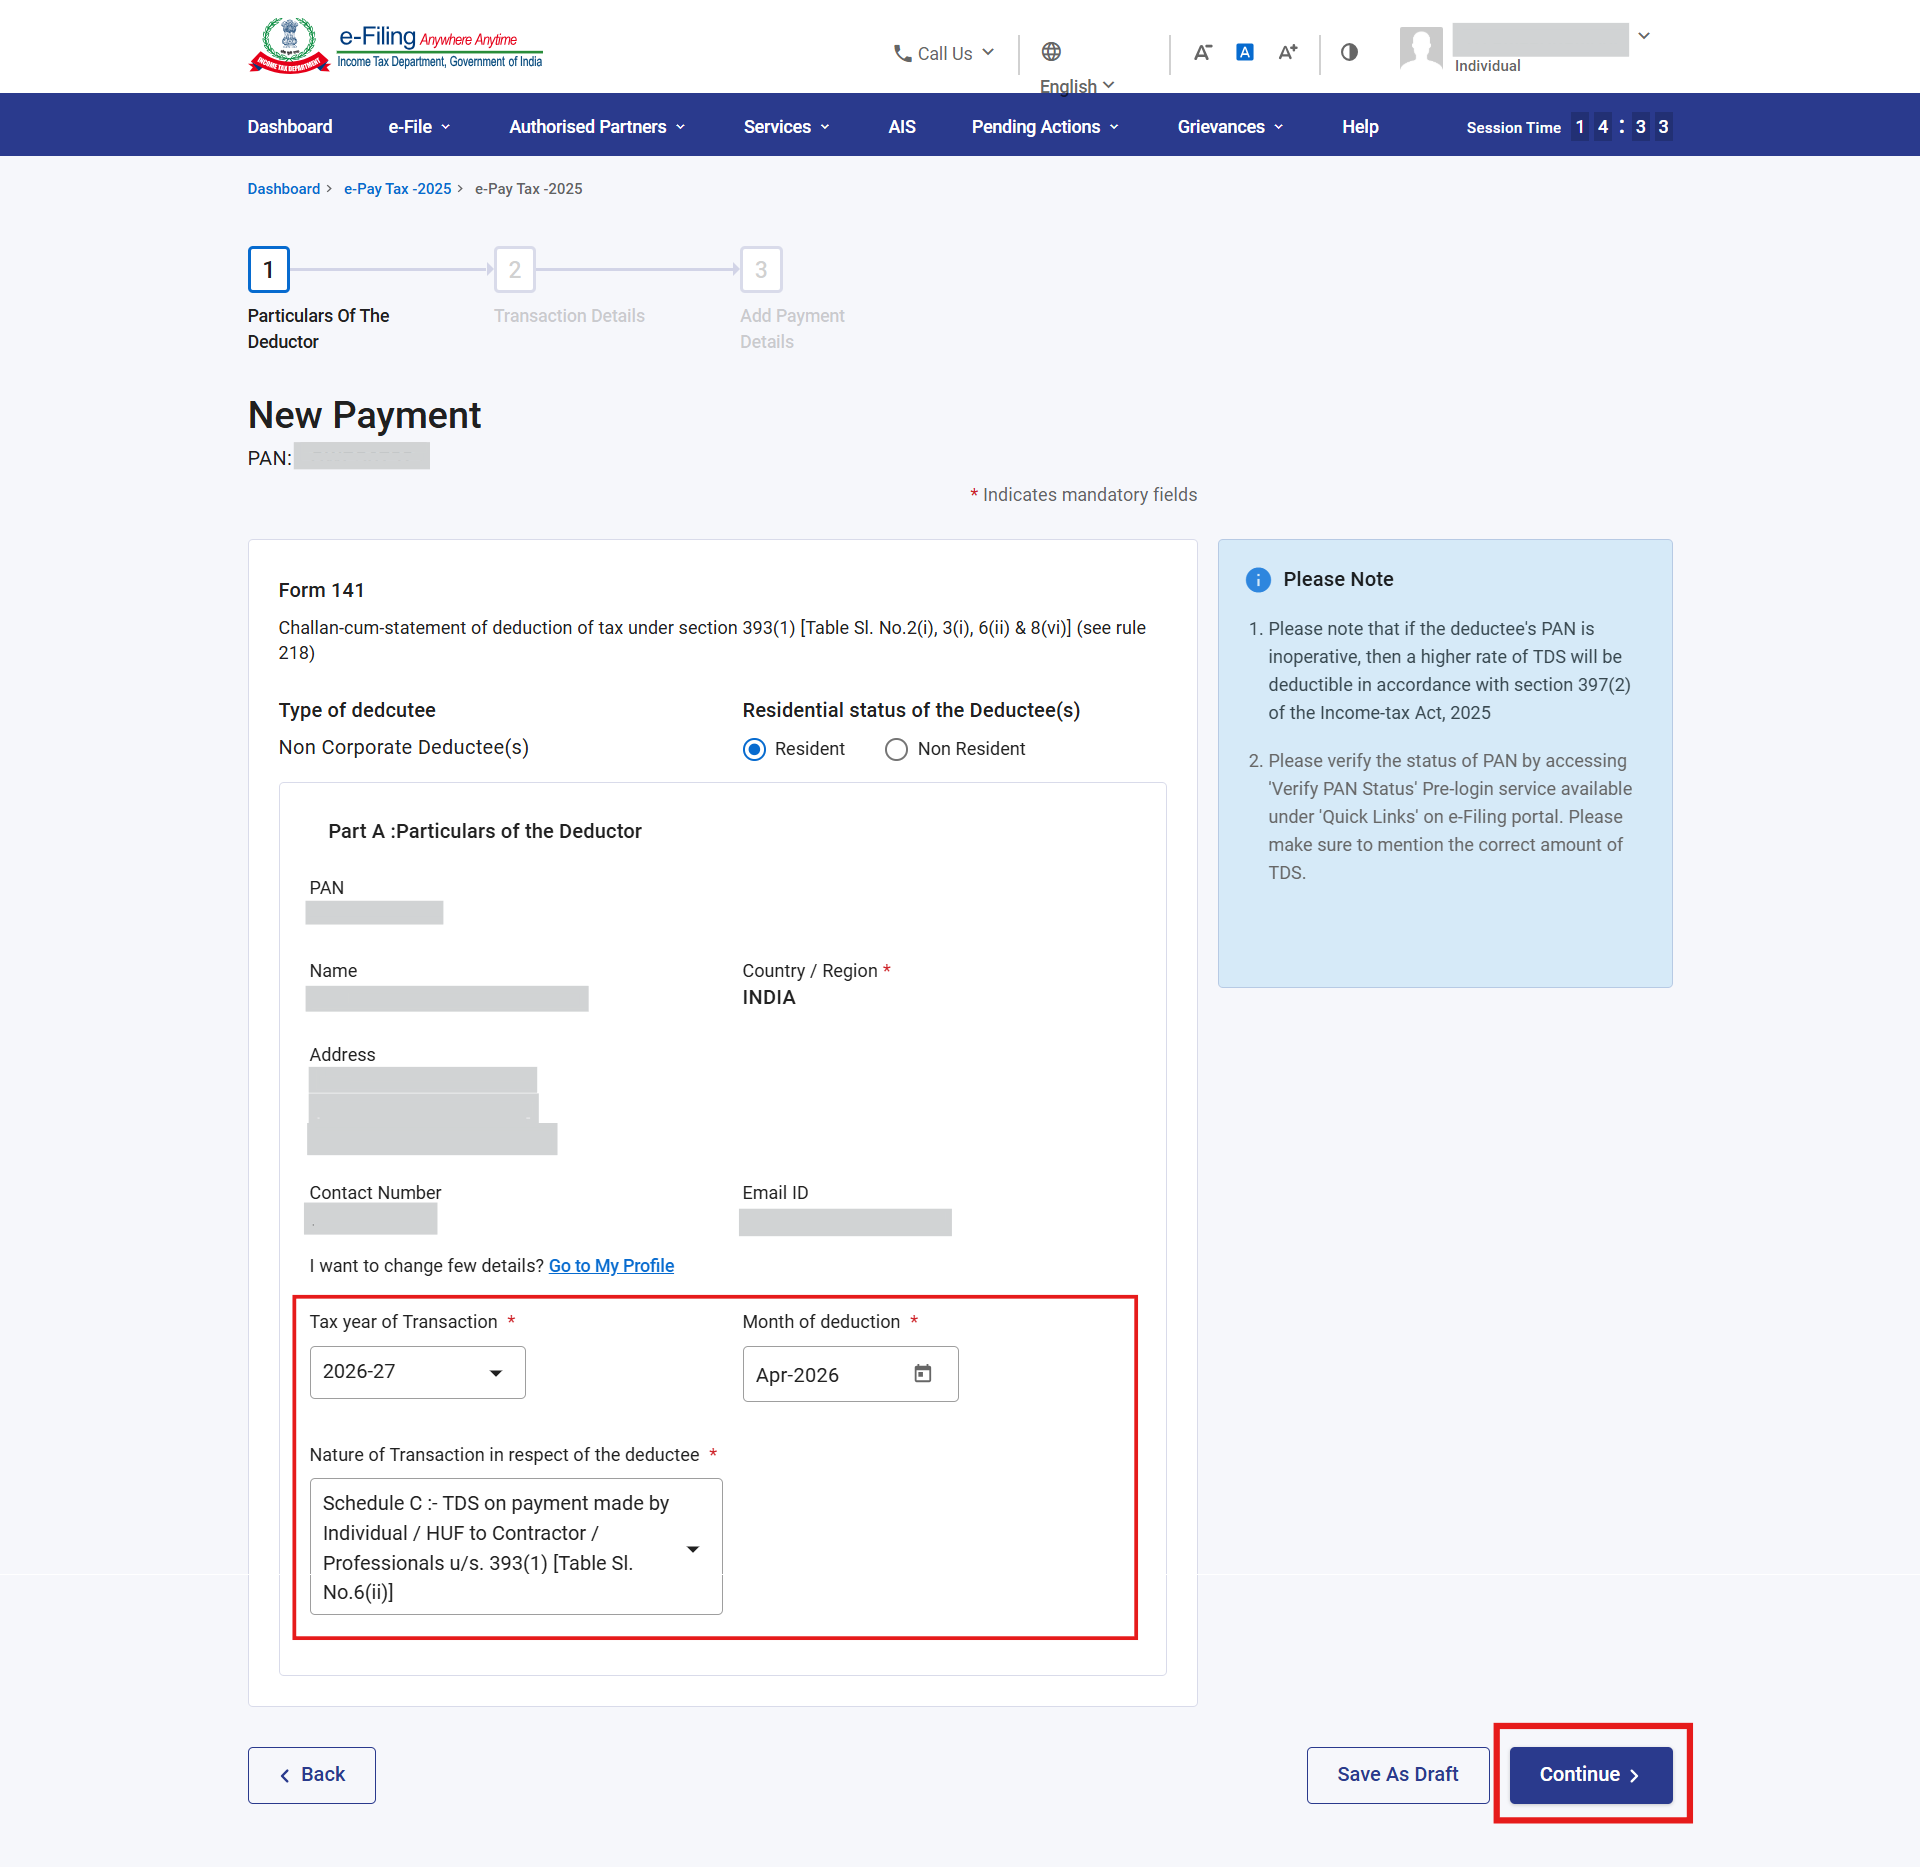Screen dimensions: 1920x1867
Task: Select the Resident radio button
Action: click(755, 749)
